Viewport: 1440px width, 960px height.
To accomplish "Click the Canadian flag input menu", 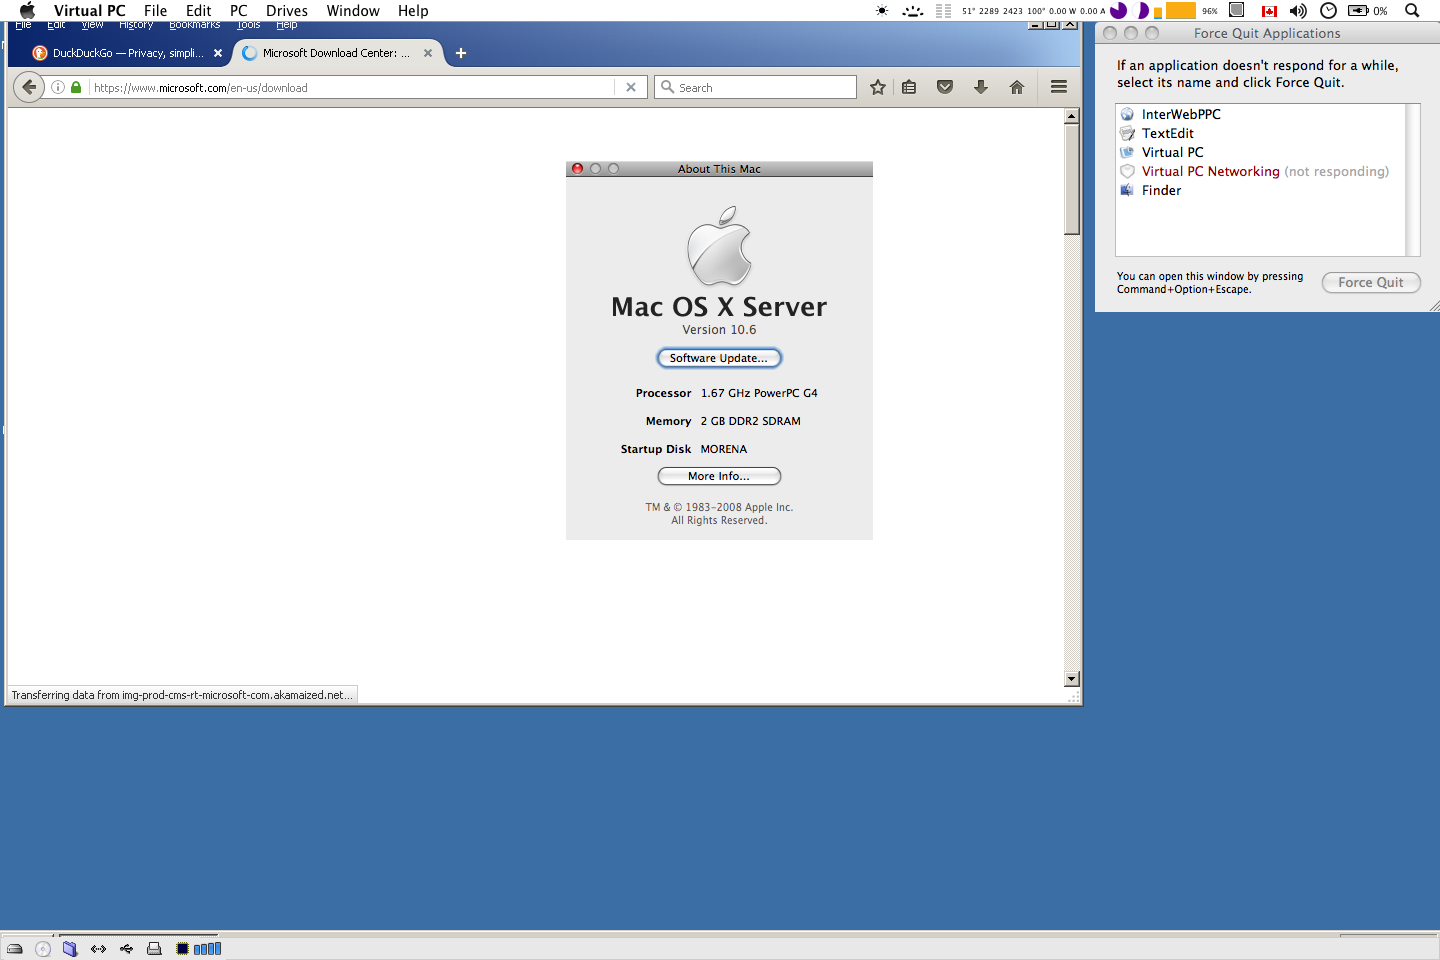I will [x=1269, y=11].
